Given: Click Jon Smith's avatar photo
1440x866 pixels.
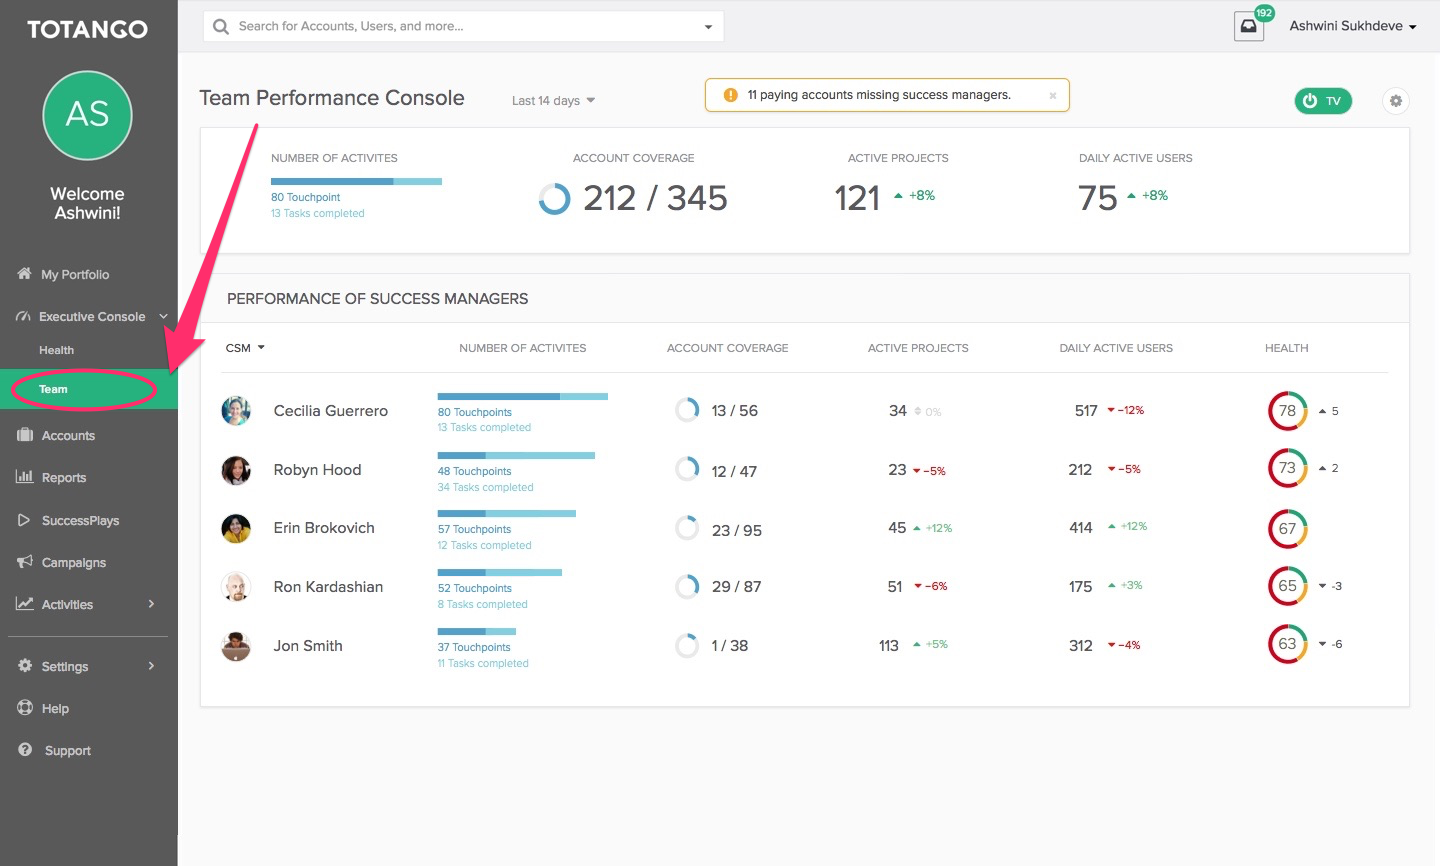Looking at the screenshot, I should click(236, 646).
